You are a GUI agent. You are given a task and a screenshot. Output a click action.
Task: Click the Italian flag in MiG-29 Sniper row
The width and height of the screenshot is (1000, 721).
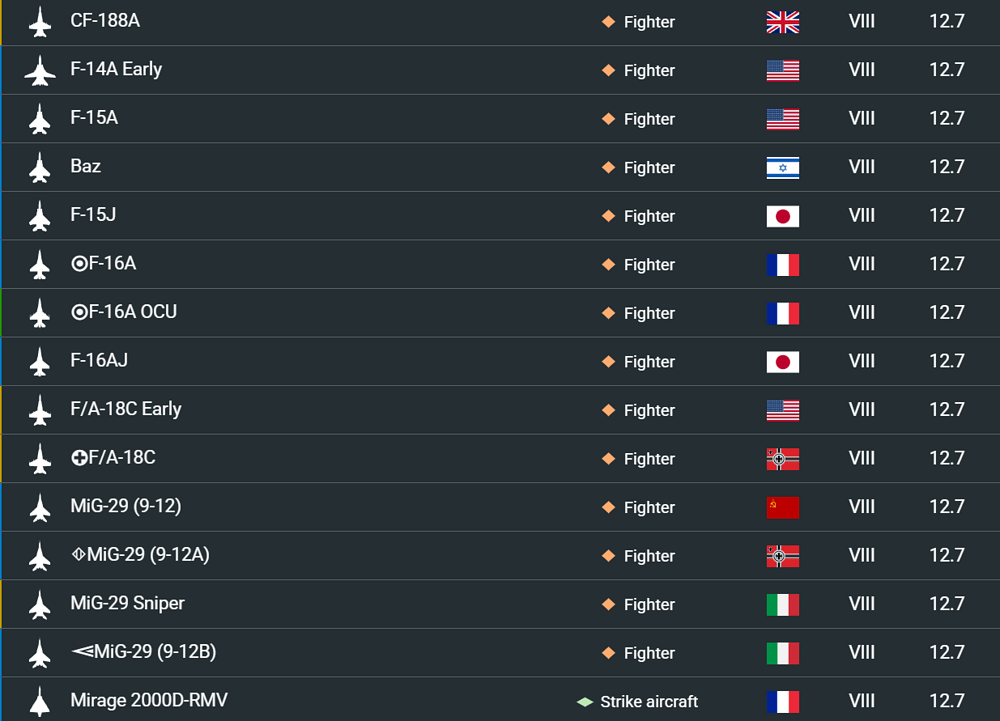click(x=783, y=604)
